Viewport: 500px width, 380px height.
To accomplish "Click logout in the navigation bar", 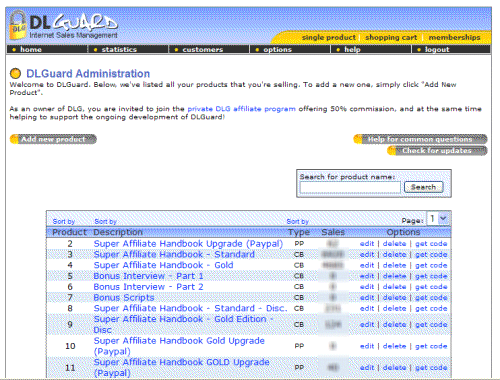I will (437, 49).
